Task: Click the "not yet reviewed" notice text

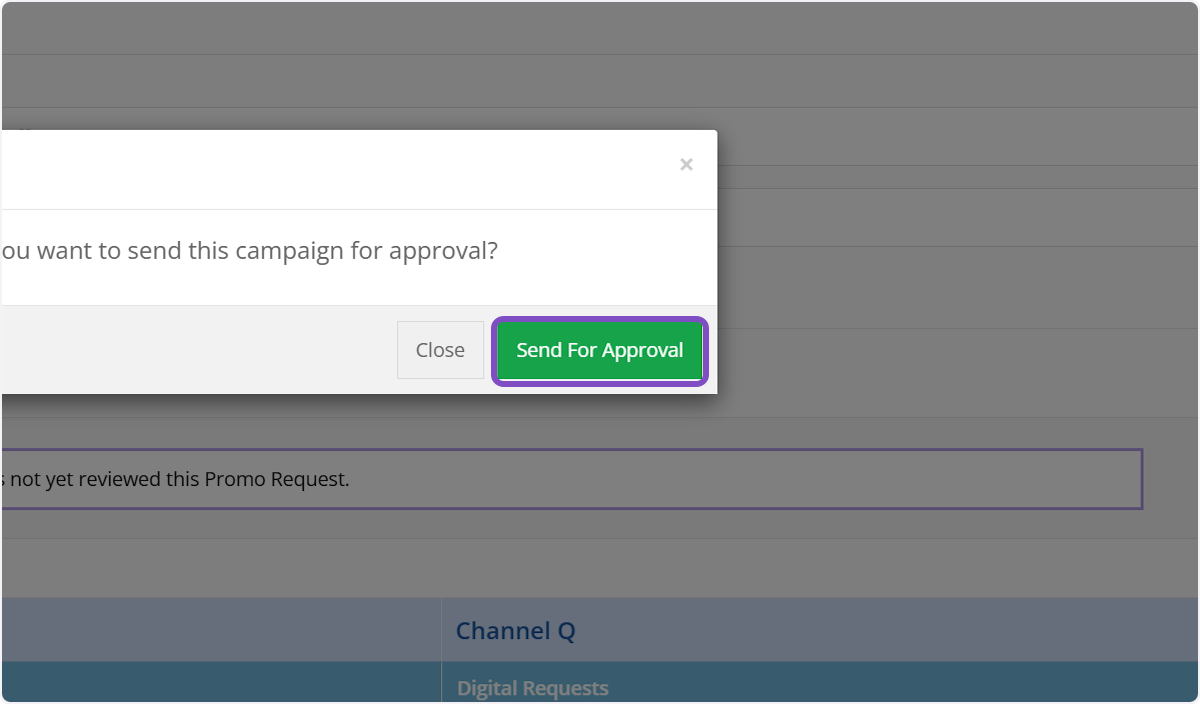Action: (x=100, y=479)
